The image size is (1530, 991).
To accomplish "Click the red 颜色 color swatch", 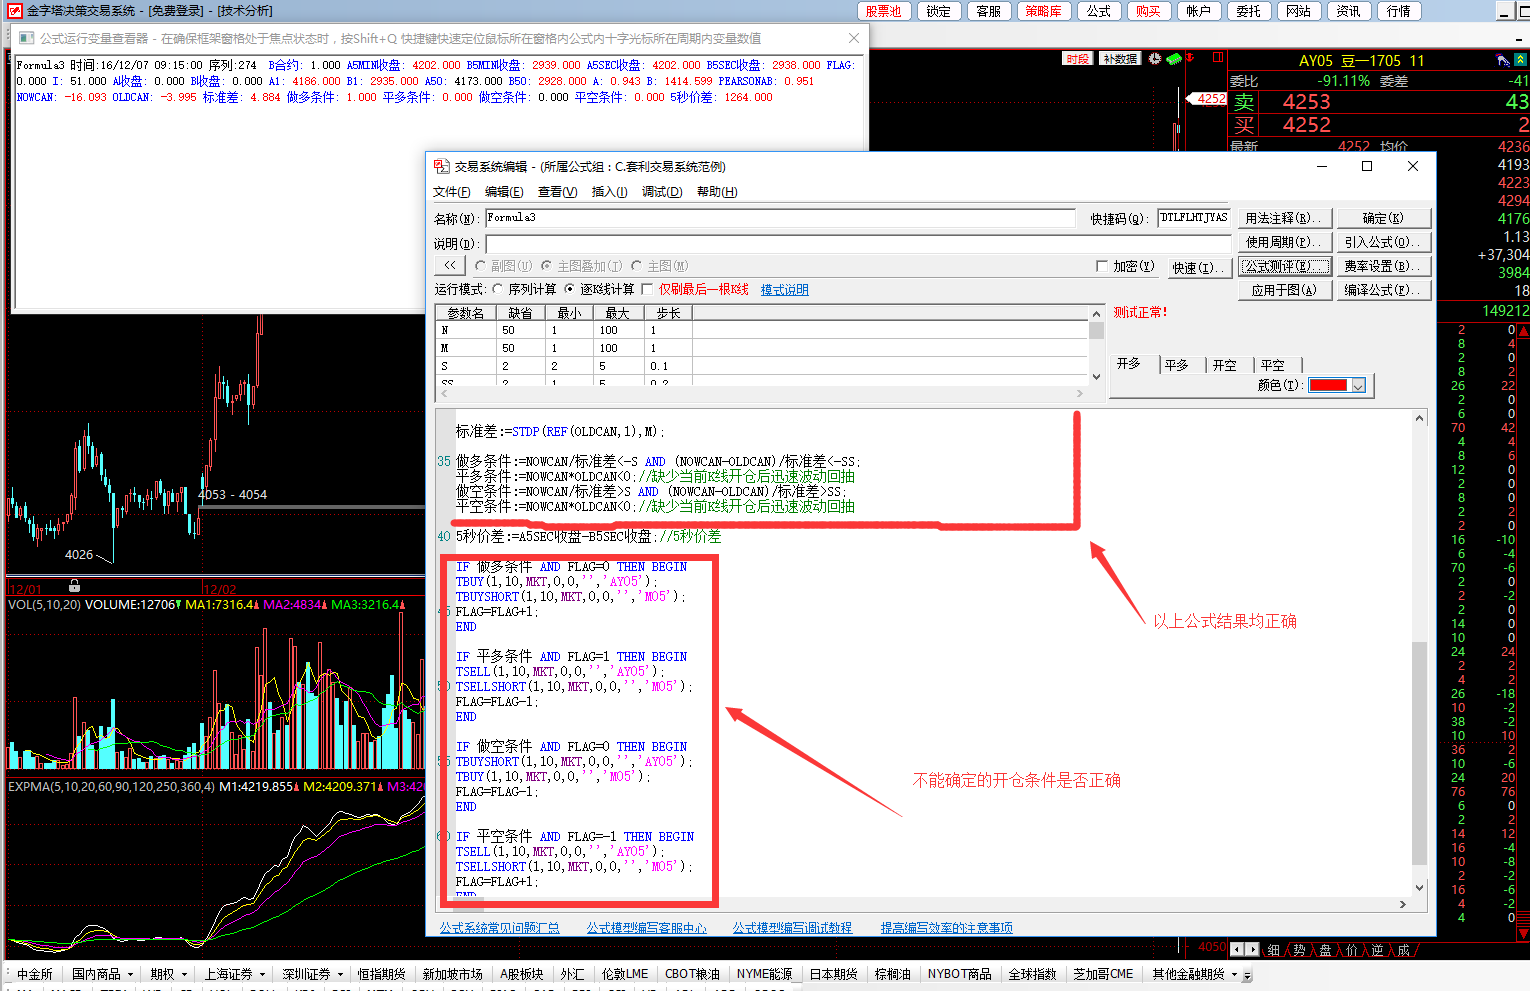I will coord(1328,385).
